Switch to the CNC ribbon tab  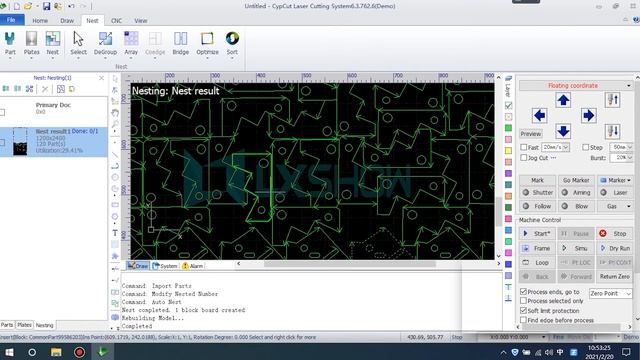pos(116,20)
